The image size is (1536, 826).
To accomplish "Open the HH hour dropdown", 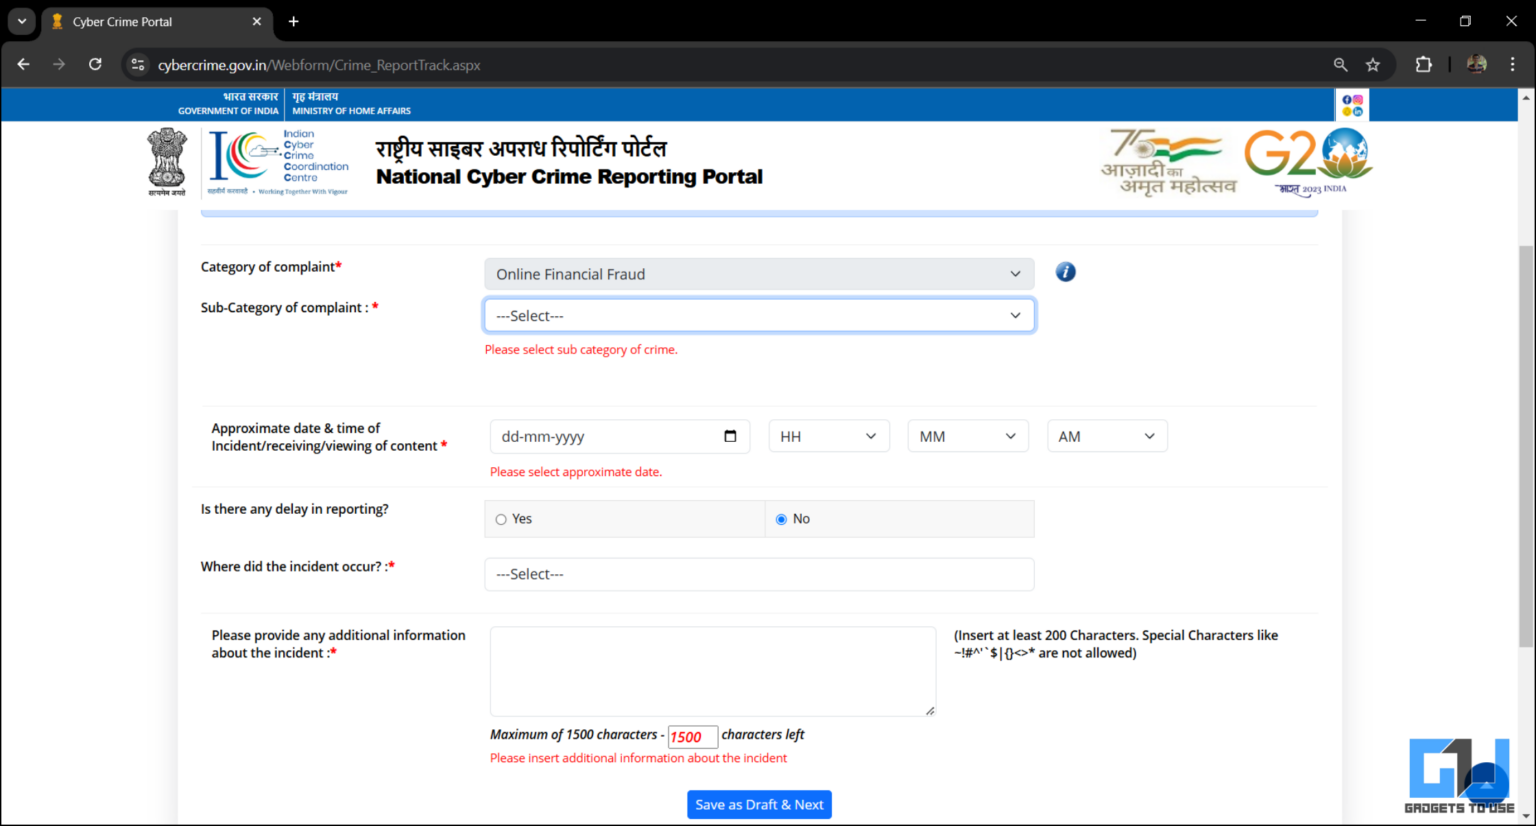I will 828,435.
